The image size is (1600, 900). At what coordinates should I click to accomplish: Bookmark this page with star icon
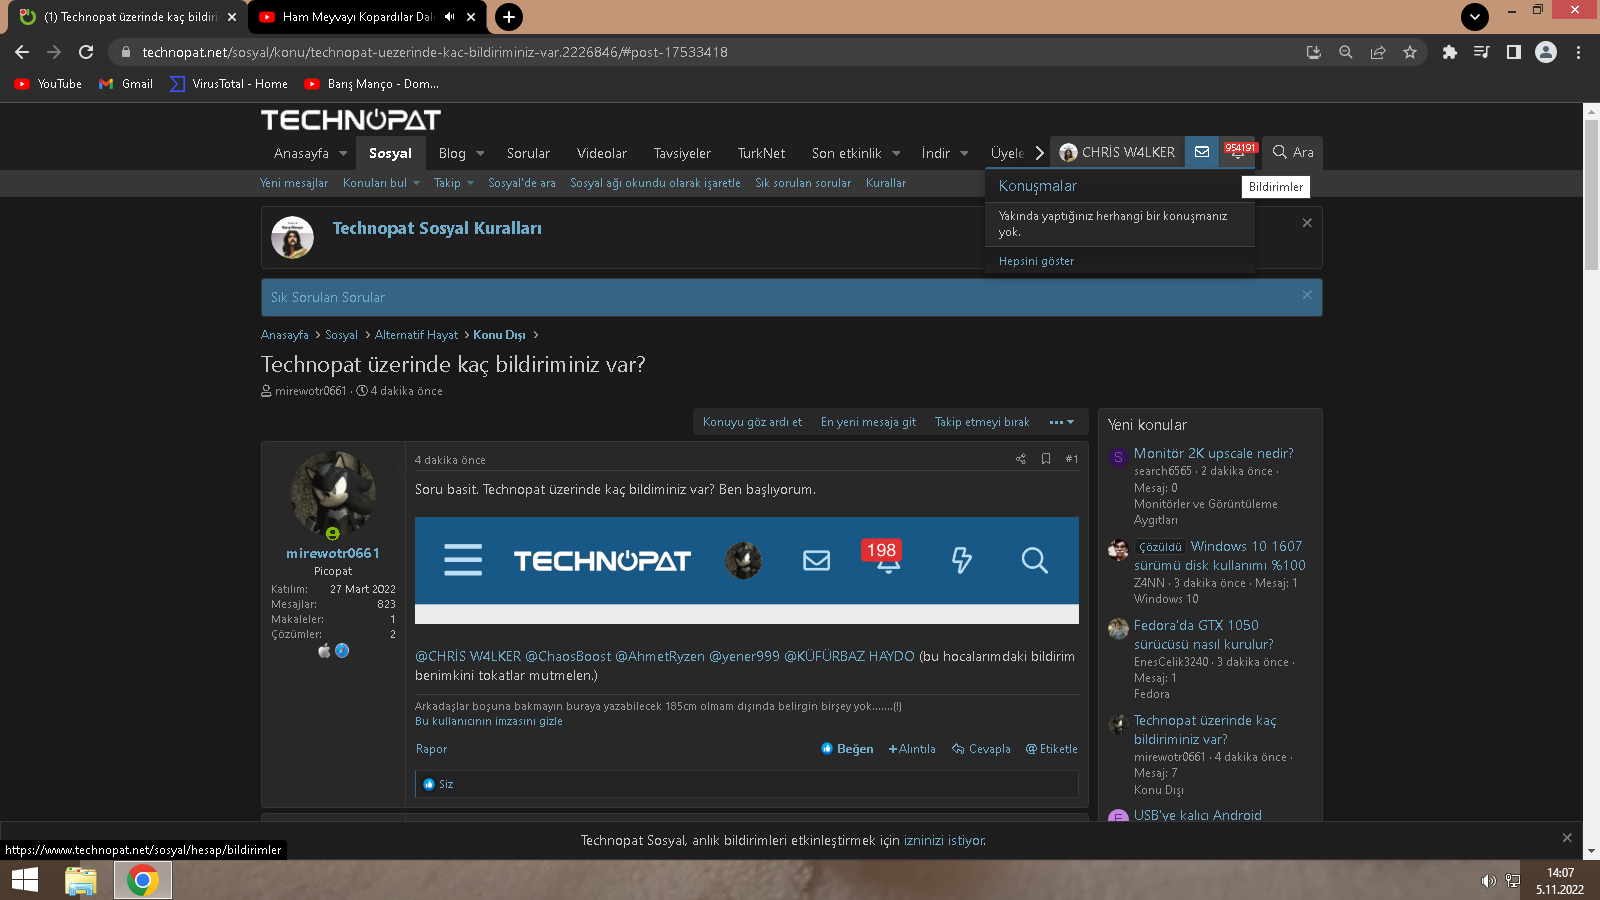1410,52
